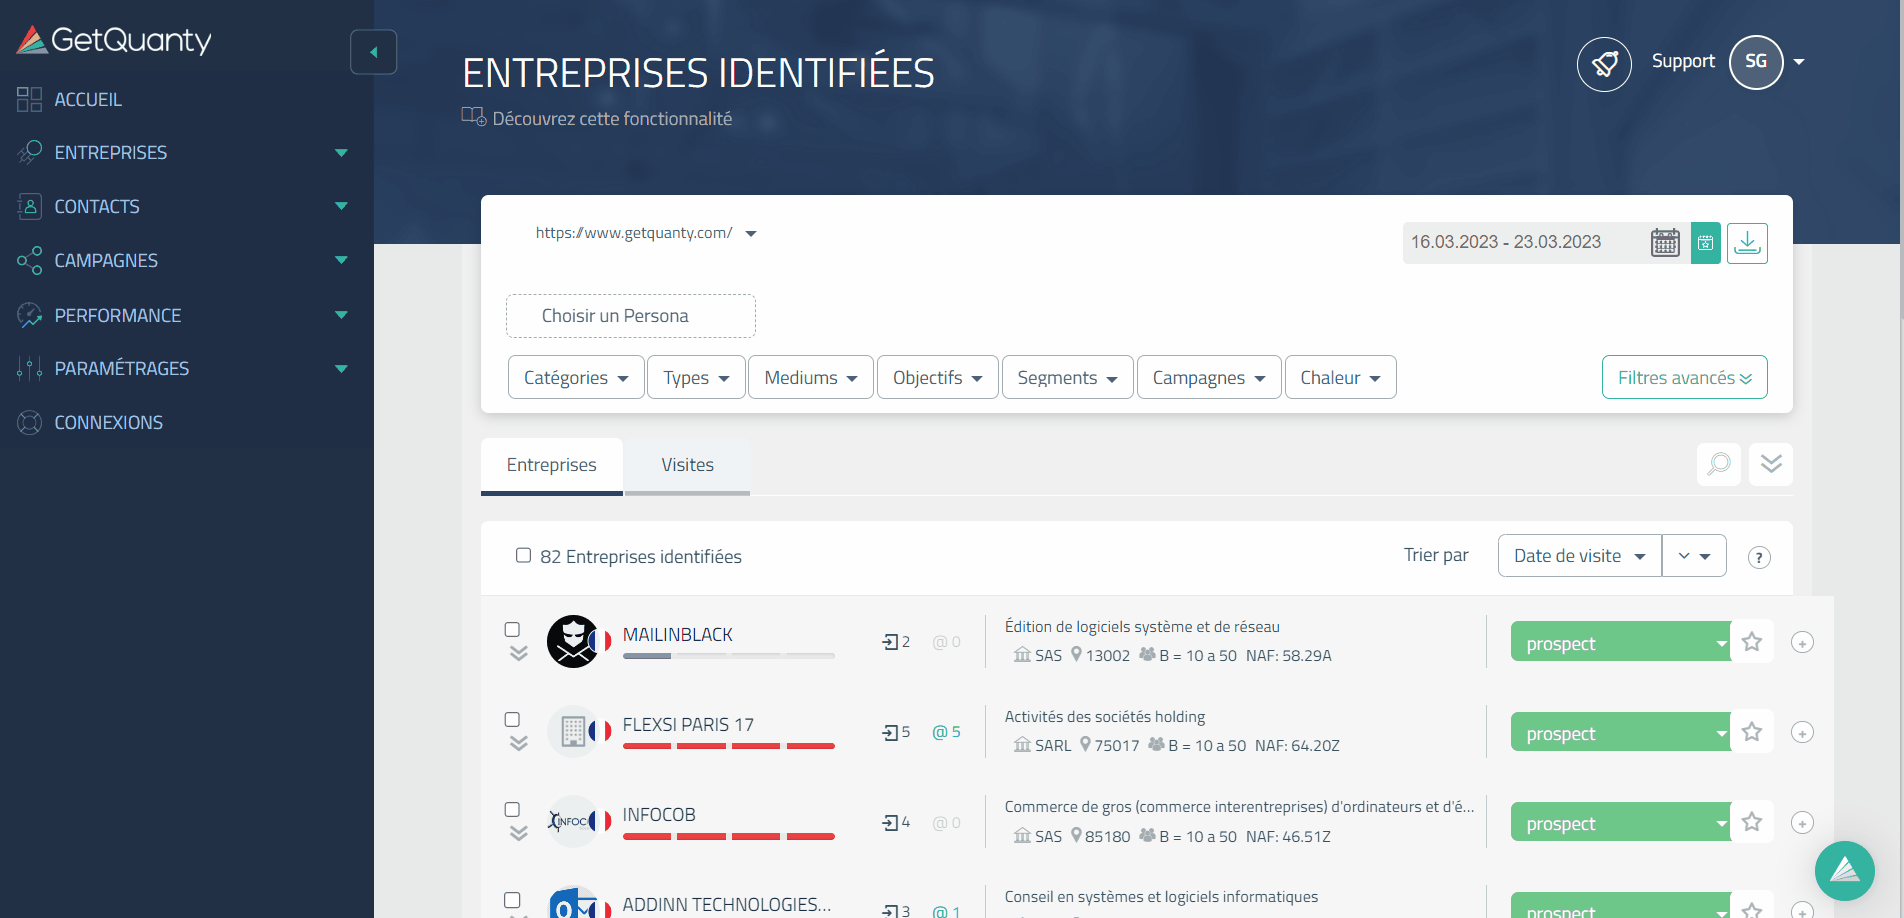The height and width of the screenshot is (918, 1904).
Task: Open the floating GetQuanty chat bubble
Action: [1845, 871]
